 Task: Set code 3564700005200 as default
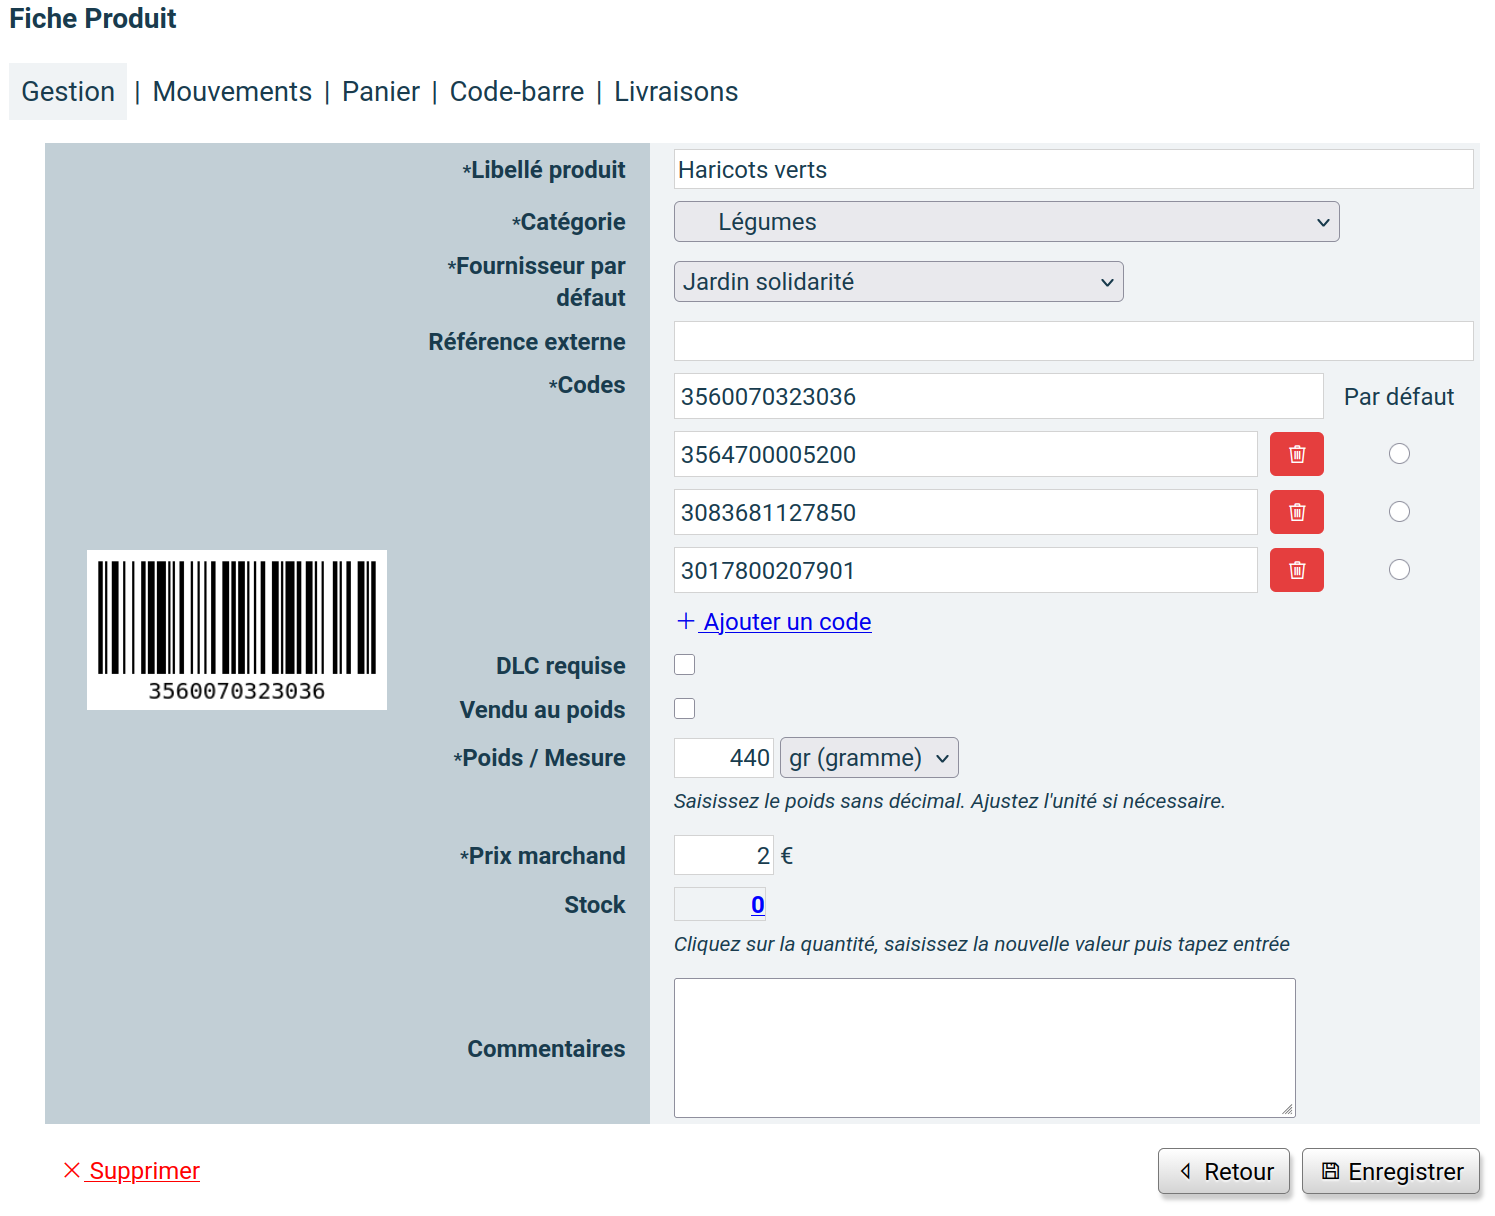pyautogui.click(x=1399, y=454)
